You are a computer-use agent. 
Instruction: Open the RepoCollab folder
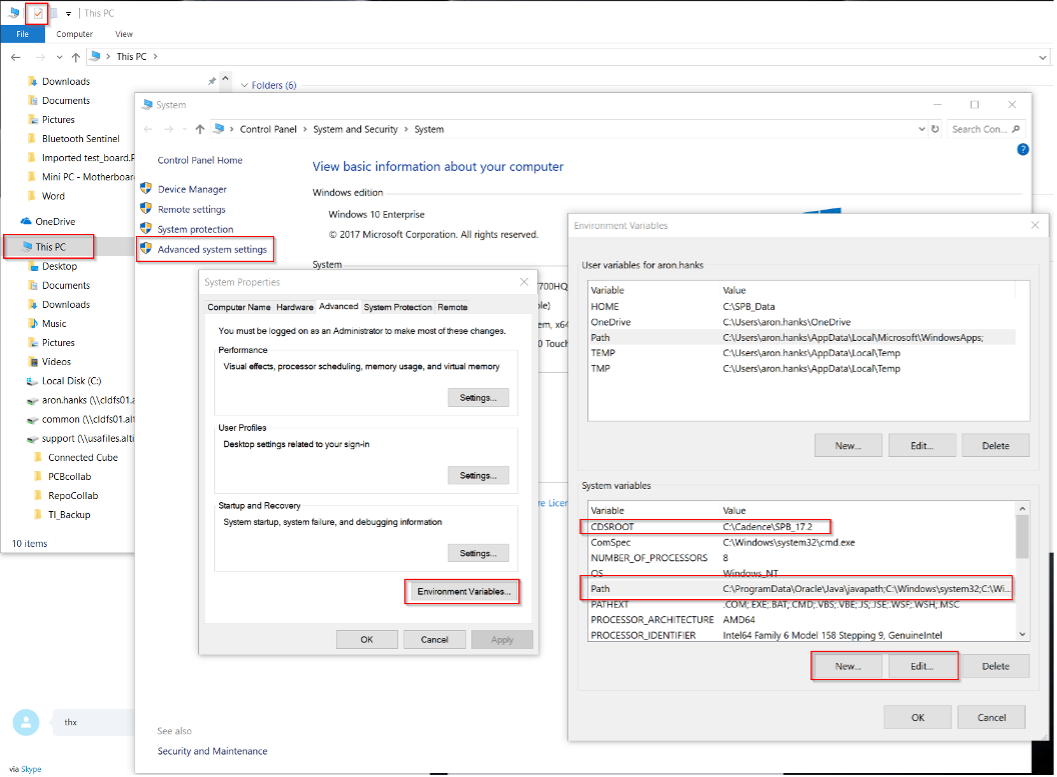tap(73, 495)
